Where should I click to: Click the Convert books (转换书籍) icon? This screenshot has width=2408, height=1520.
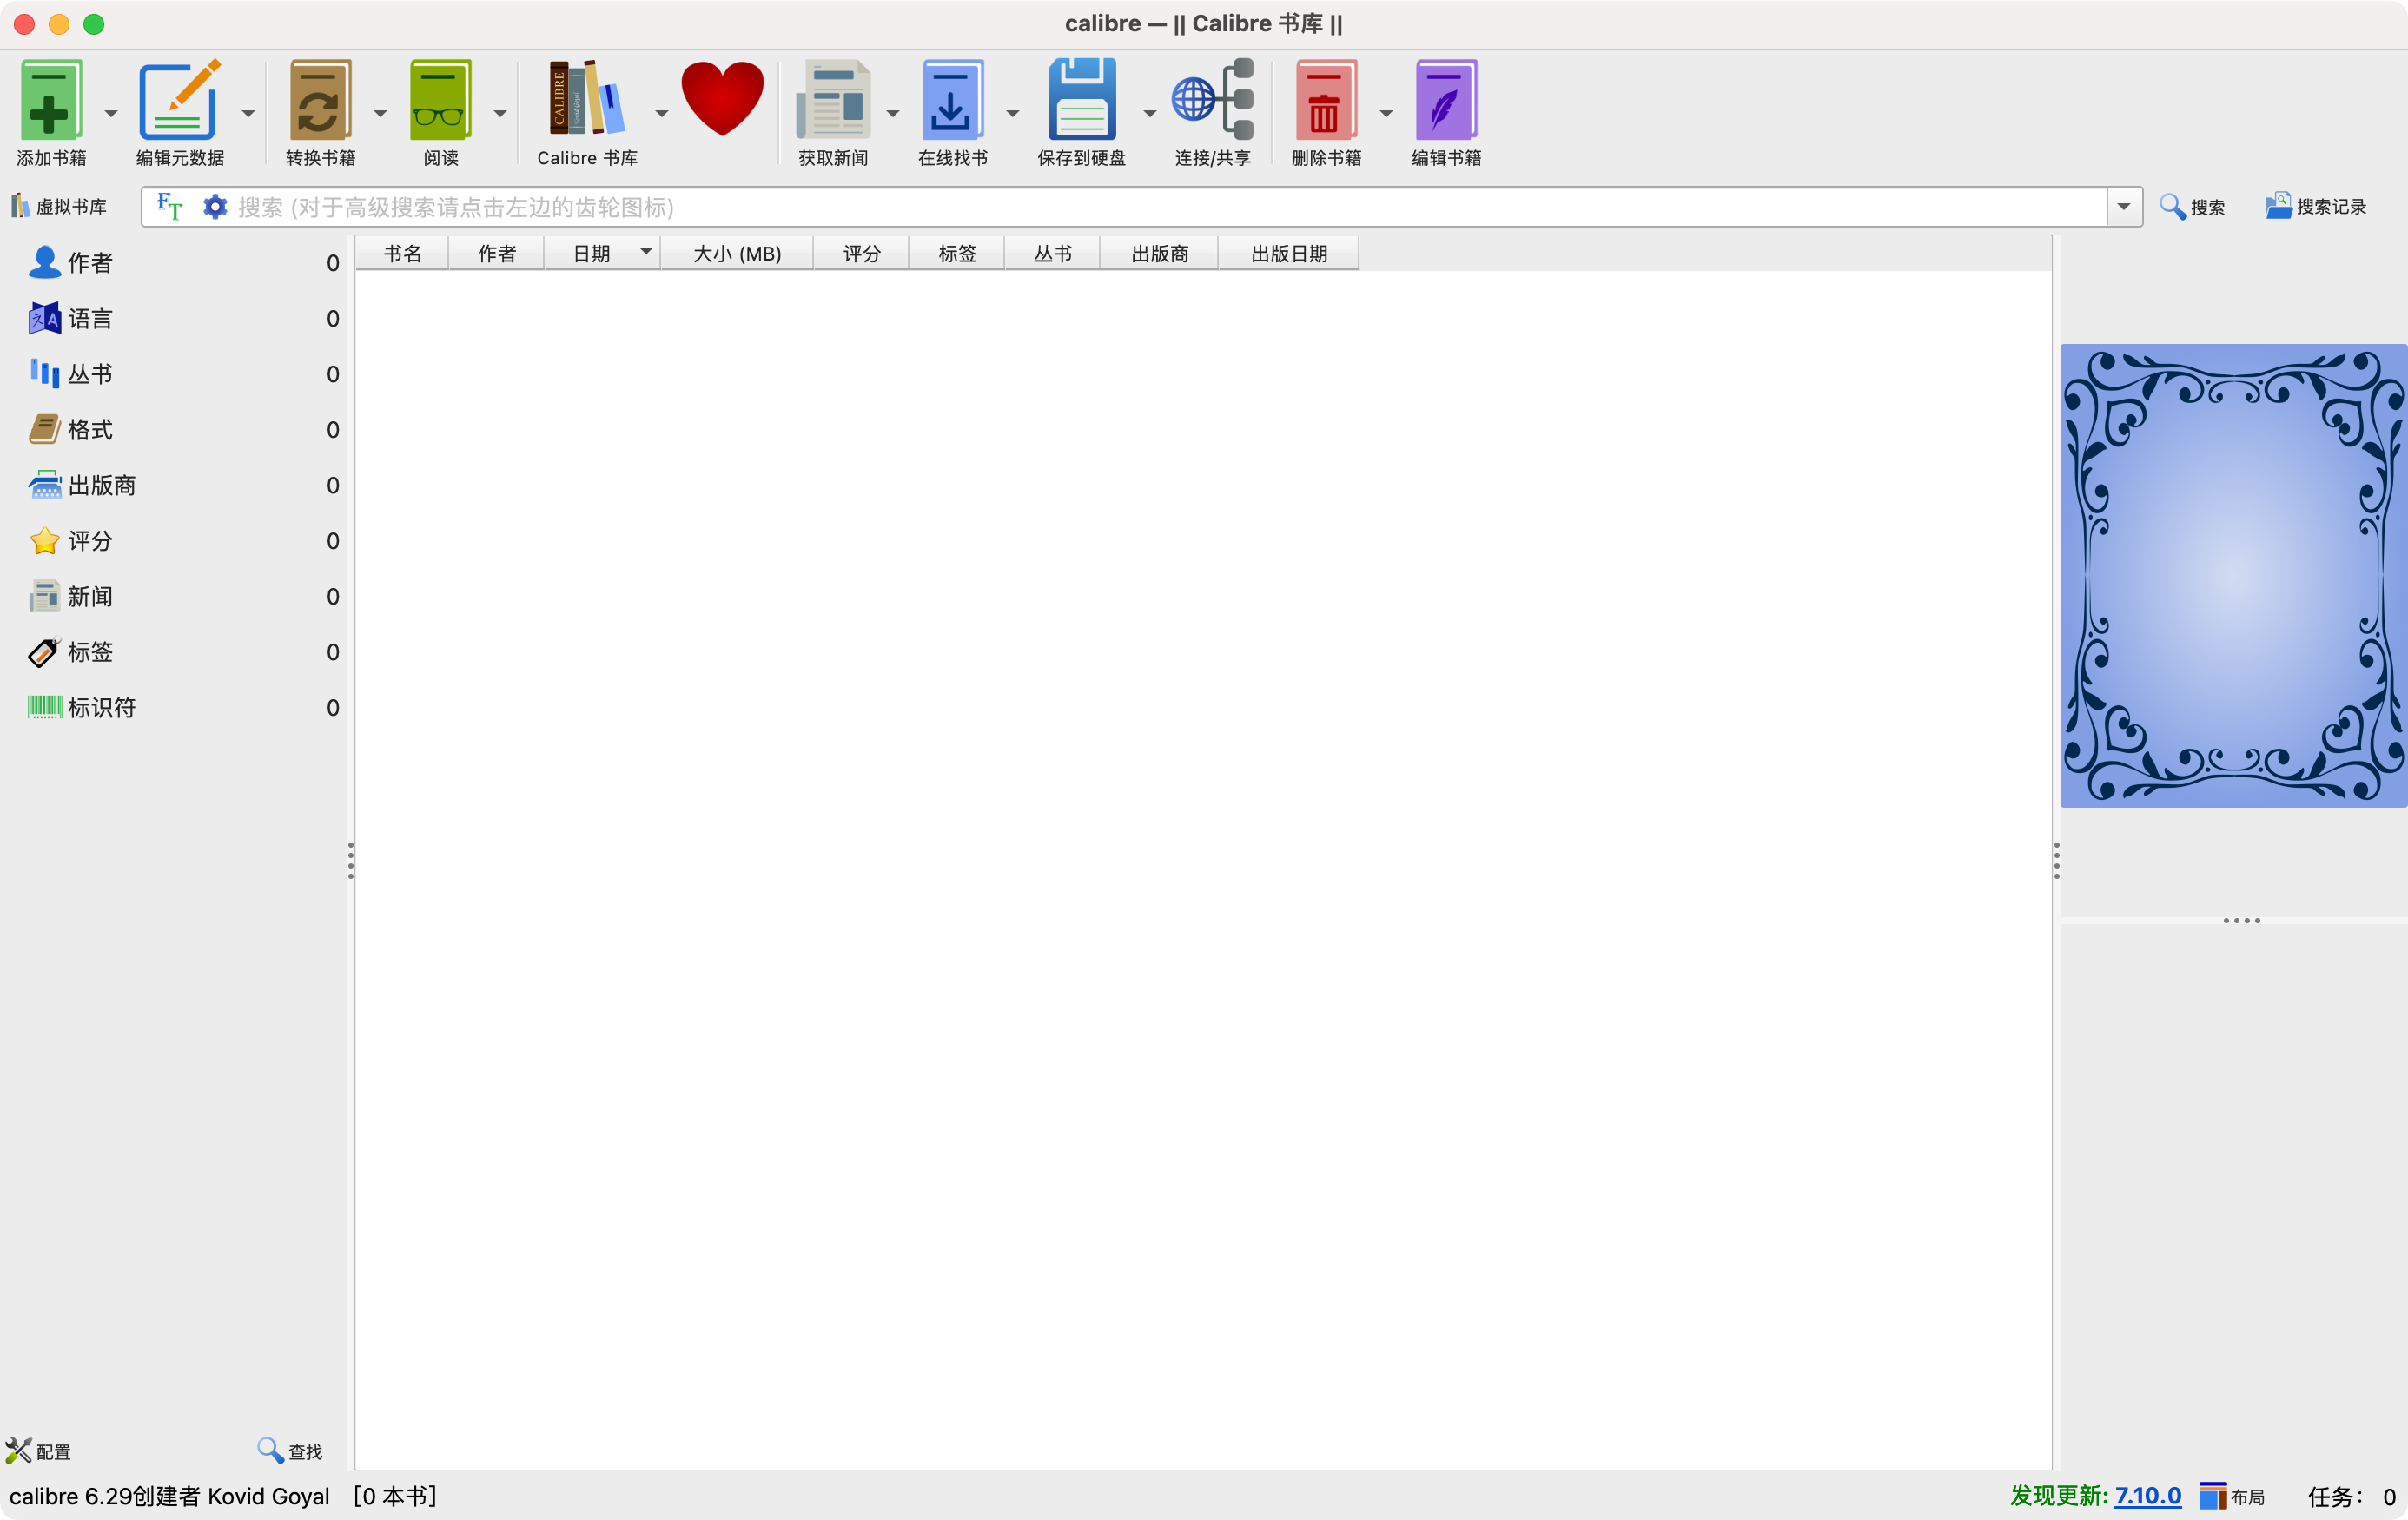pos(320,100)
